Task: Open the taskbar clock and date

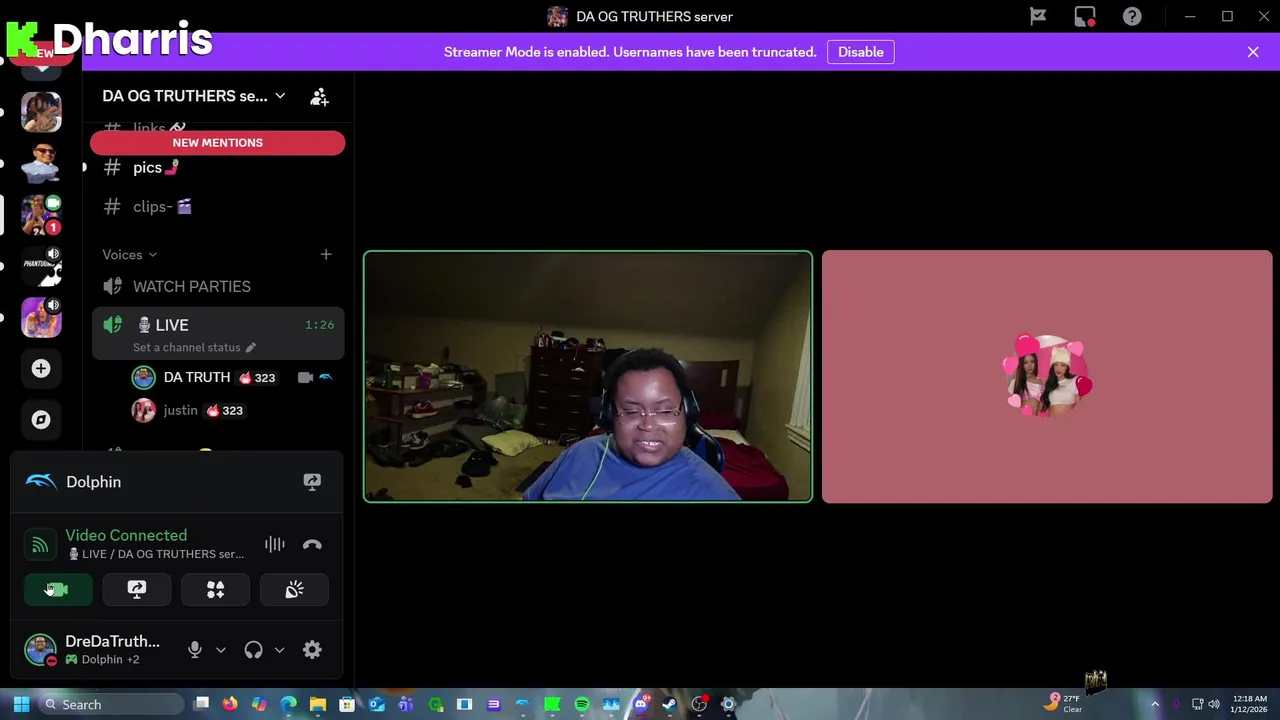Action: pyautogui.click(x=1250, y=704)
